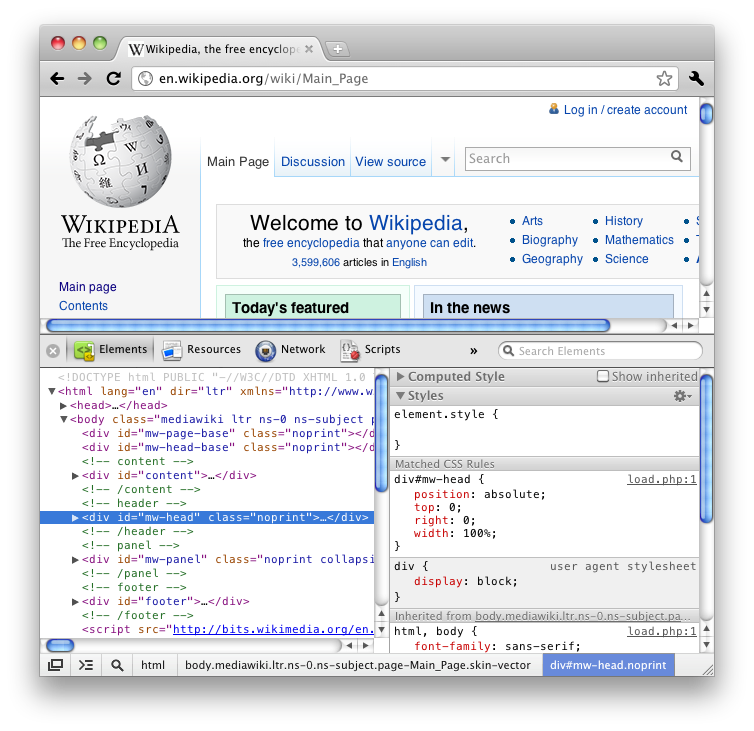This screenshot has height=731, width=754.
Task: Open the Network panel
Action: pos(290,350)
